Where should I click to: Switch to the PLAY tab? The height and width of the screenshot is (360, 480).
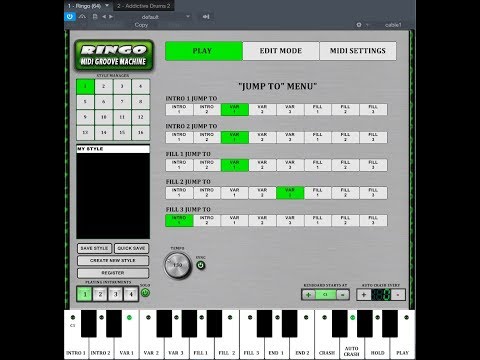204,51
